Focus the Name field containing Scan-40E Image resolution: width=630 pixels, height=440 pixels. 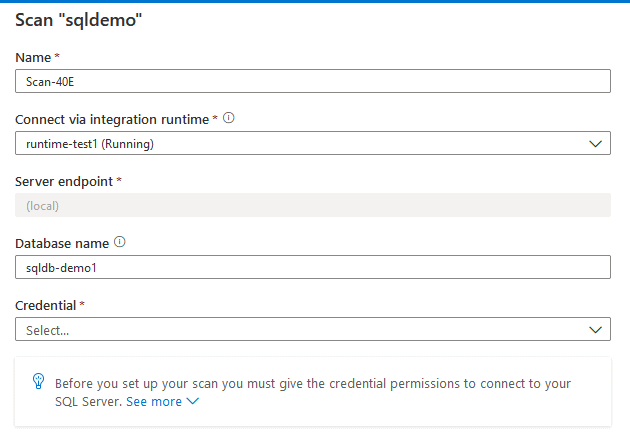312,82
